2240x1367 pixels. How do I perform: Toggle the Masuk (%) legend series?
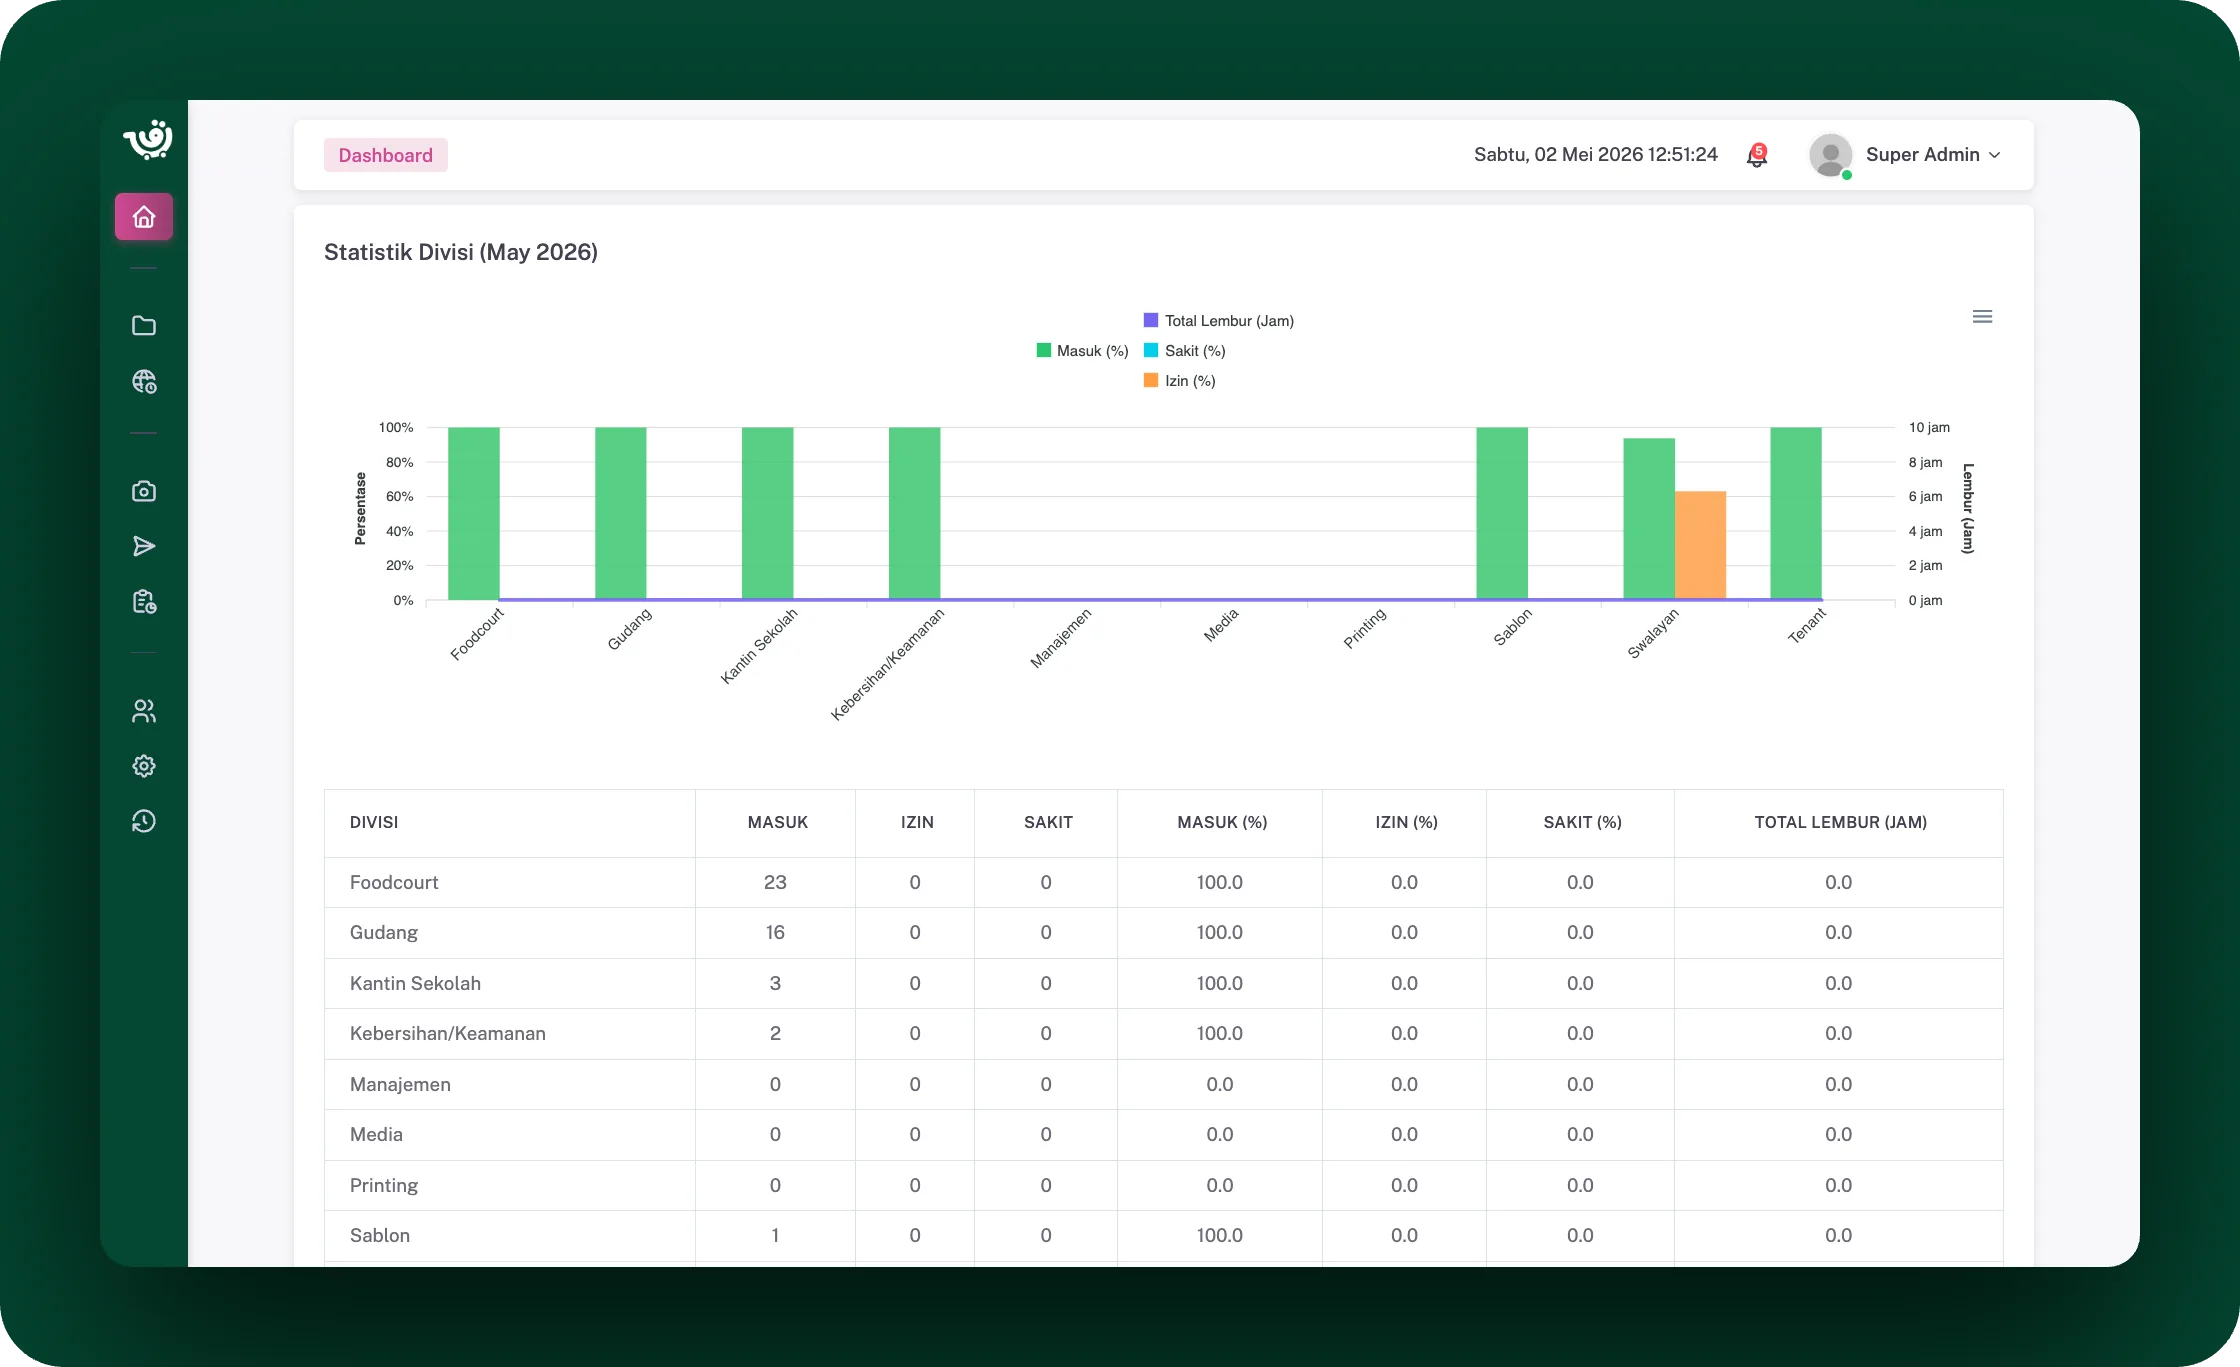pos(1082,351)
